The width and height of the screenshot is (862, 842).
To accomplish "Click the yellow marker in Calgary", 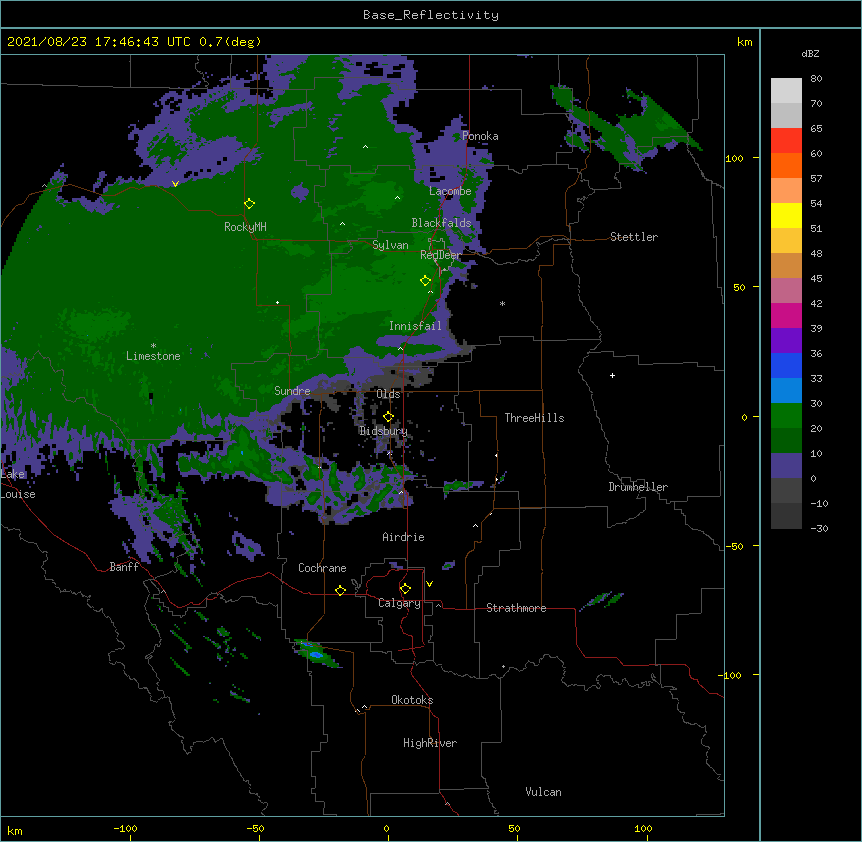I will pos(405,589).
